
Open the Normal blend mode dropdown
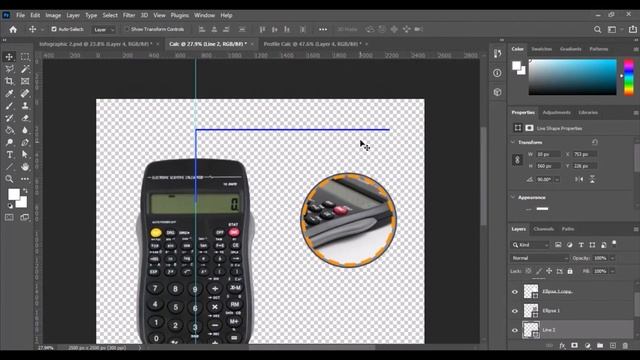click(x=539, y=258)
